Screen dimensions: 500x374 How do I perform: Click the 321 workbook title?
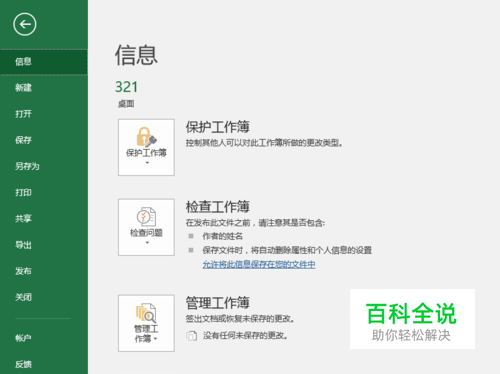pos(126,87)
